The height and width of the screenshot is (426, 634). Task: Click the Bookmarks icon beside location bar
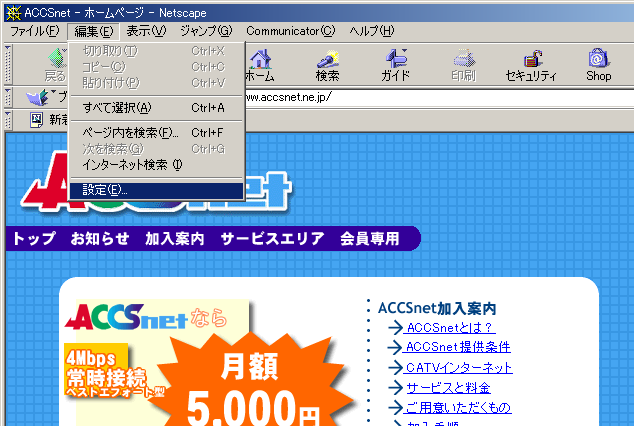point(38,97)
